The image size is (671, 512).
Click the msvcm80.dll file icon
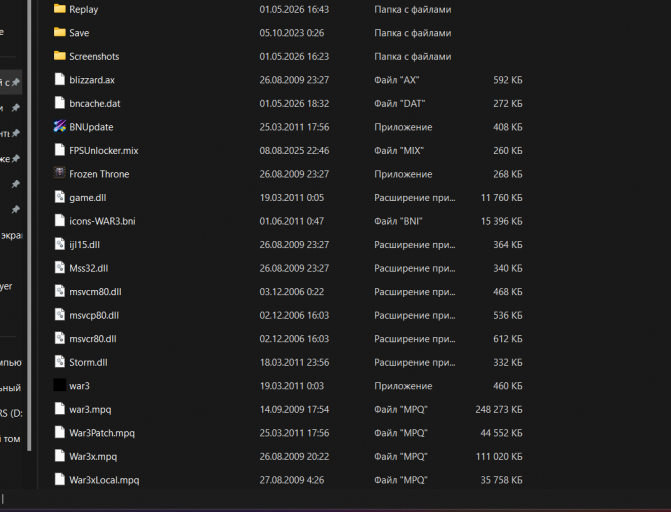(60, 292)
